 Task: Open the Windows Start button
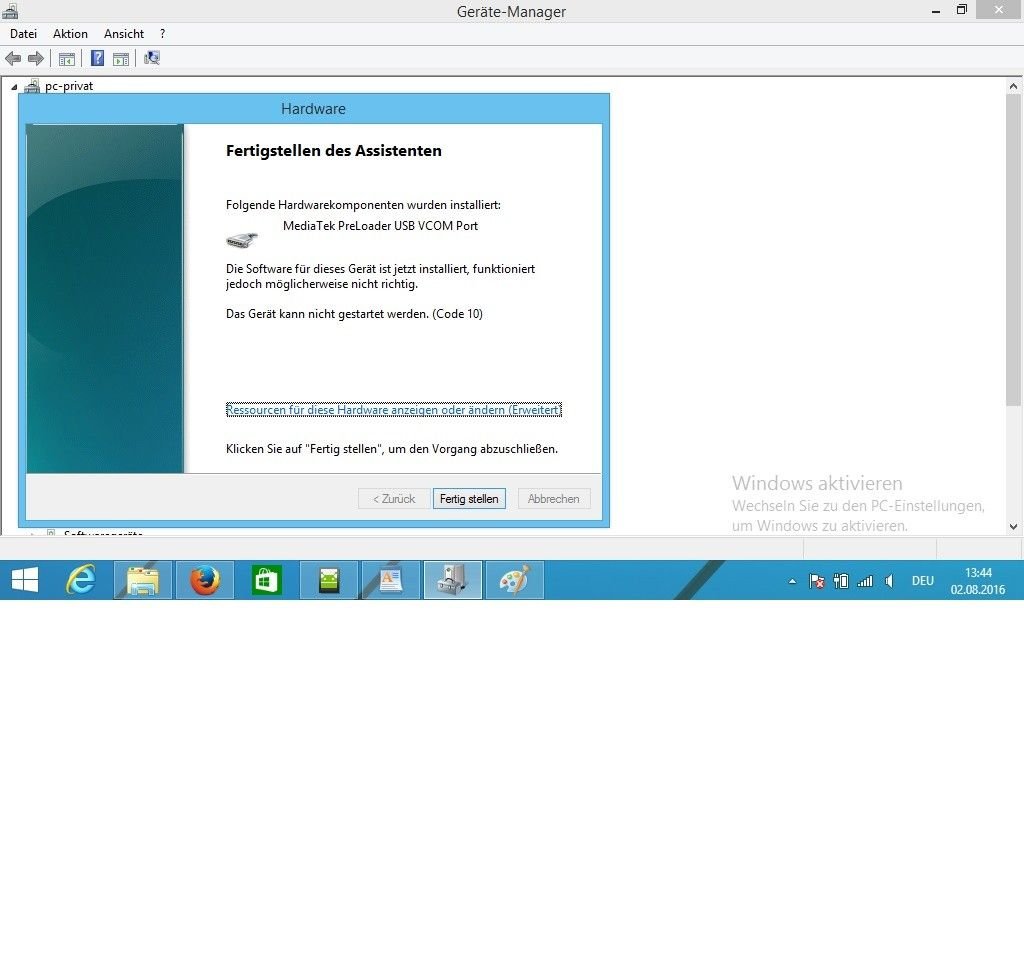click(25, 580)
